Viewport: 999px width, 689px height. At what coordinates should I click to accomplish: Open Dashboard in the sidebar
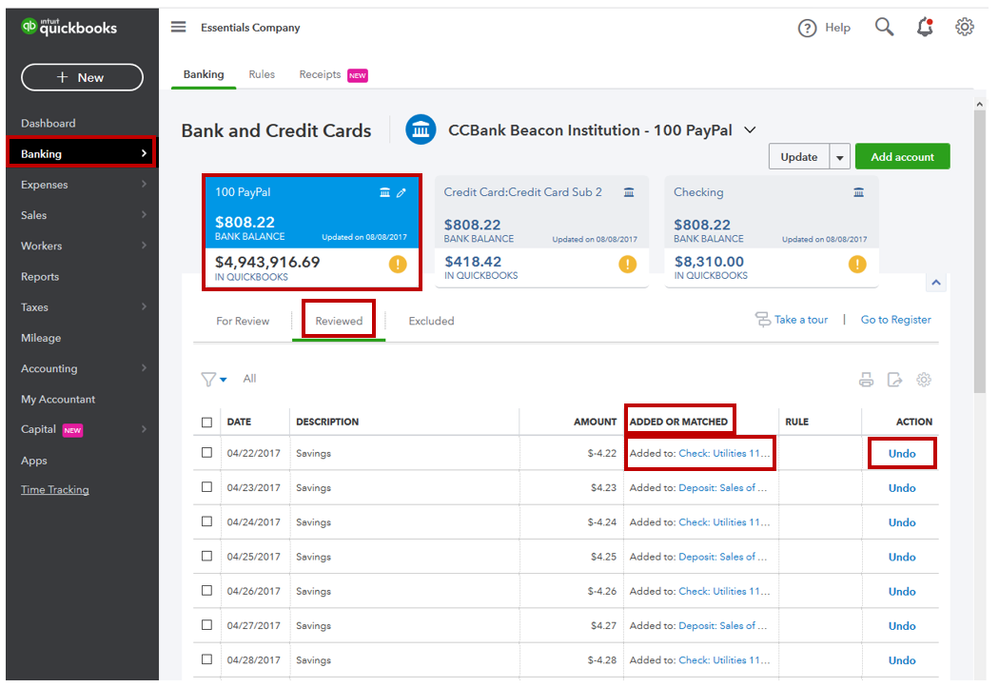coord(48,123)
